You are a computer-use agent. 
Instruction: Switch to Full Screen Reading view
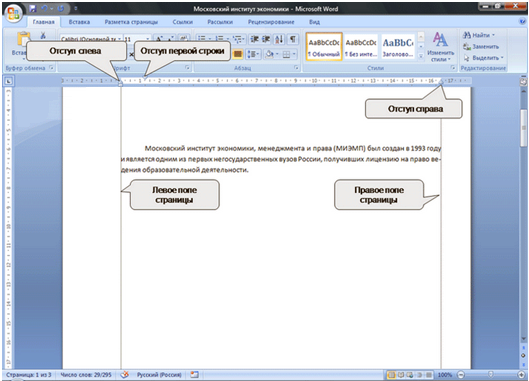click(401, 375)
